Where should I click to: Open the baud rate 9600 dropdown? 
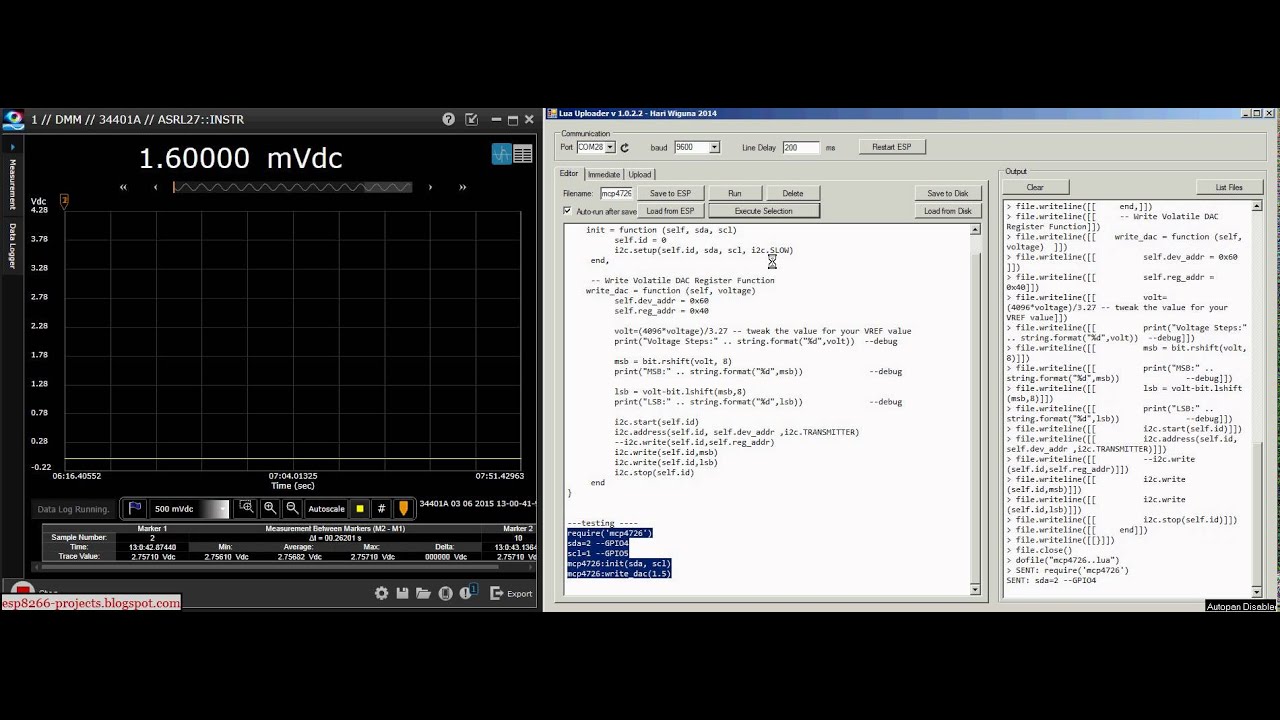coord(714,147)
